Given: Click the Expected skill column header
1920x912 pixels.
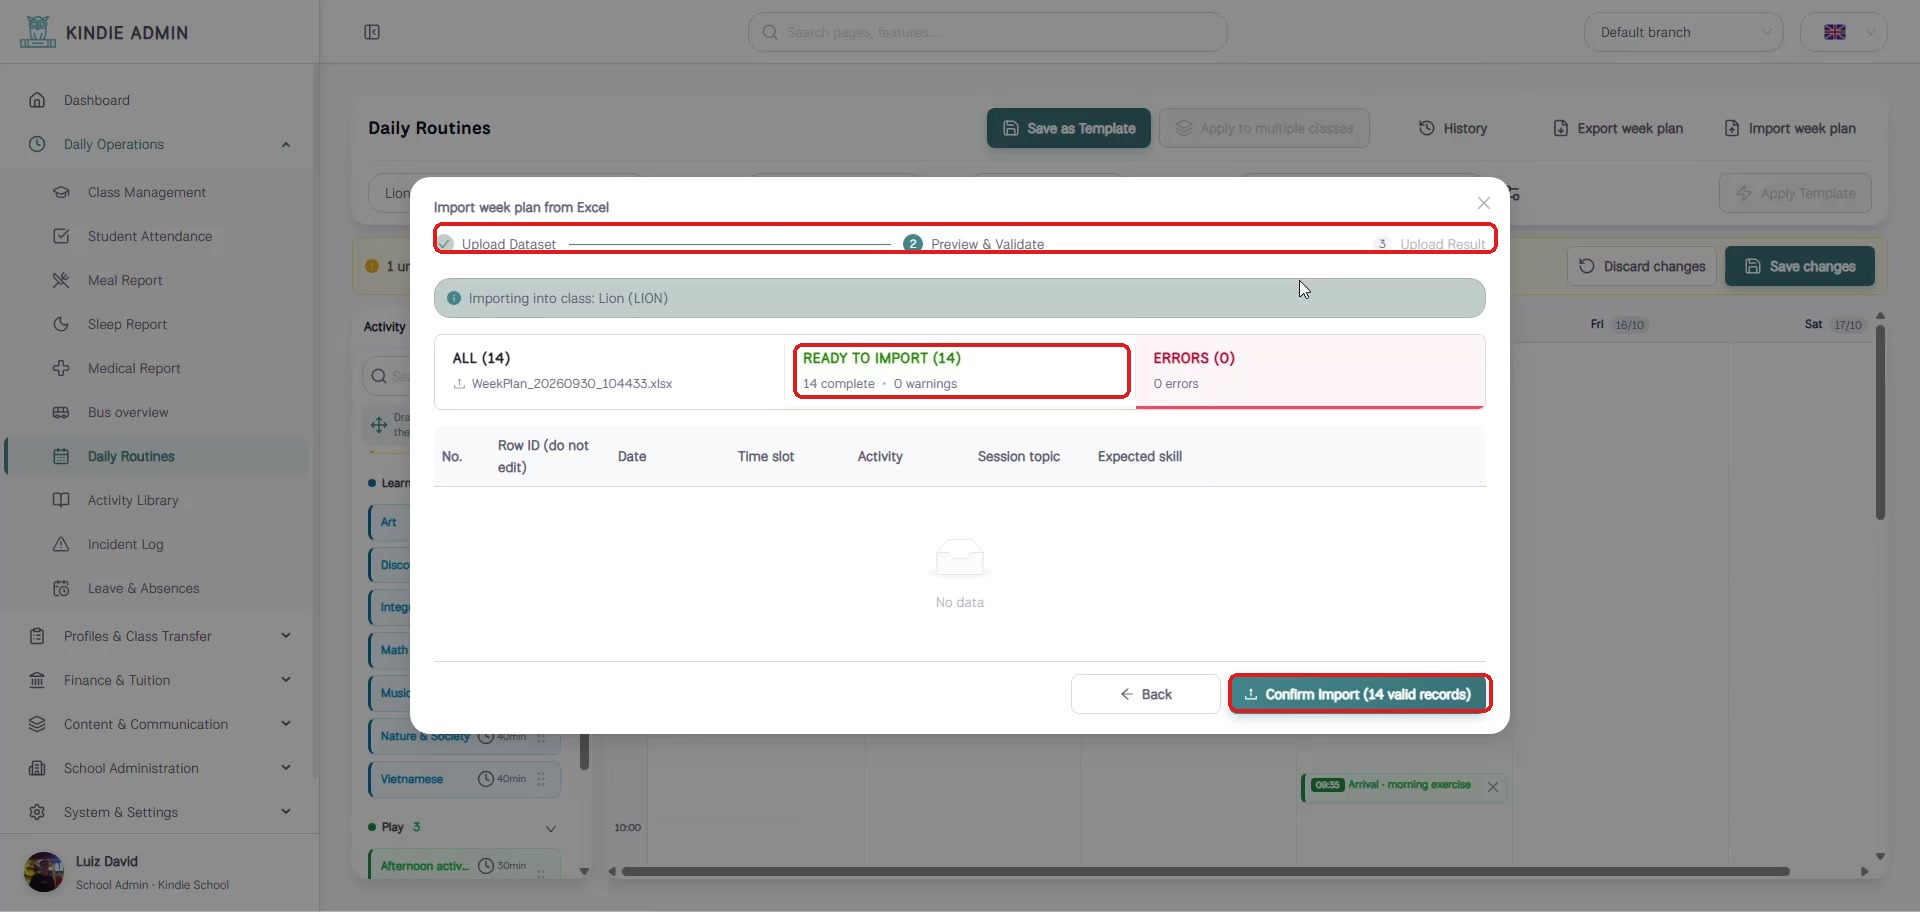Looking at the screenshot, I should [1140, 456].
